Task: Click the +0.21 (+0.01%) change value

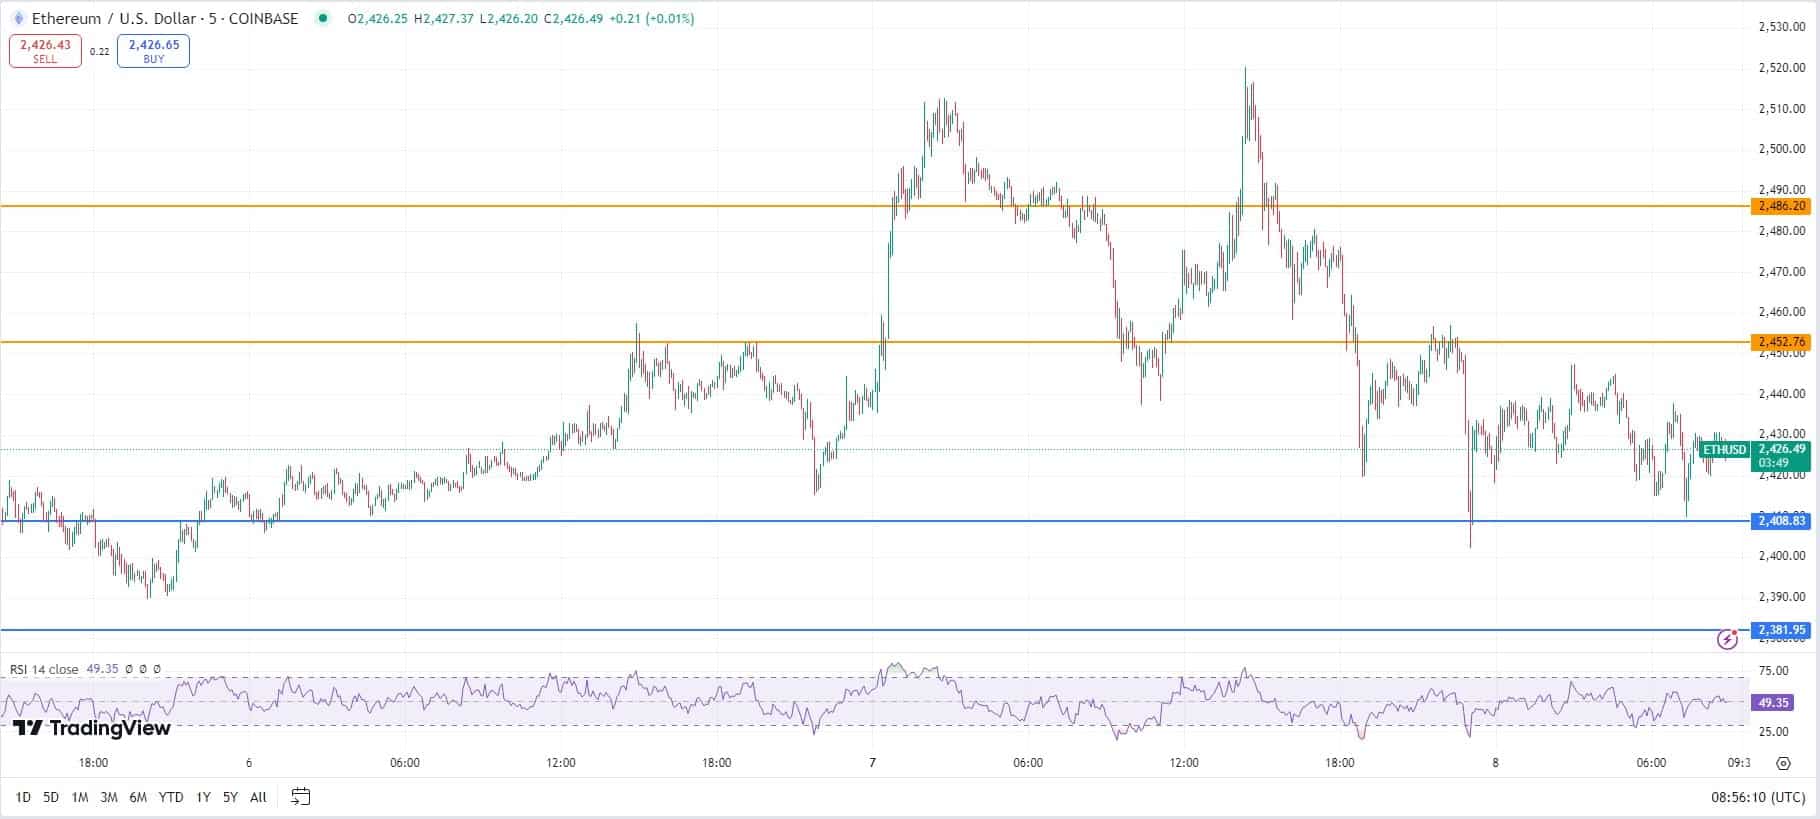Action: tap(652, 18)
